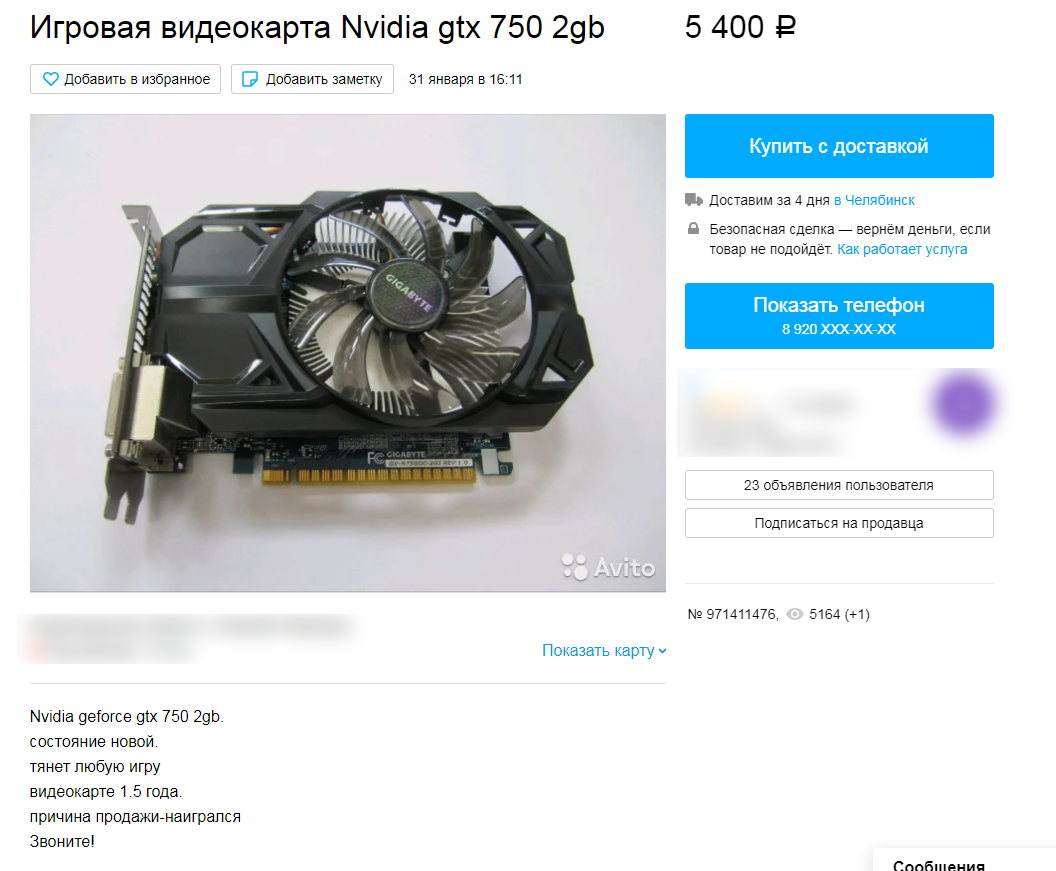Click the eye views counter icon
1056x871 pixels.
[x=795, y=614]
